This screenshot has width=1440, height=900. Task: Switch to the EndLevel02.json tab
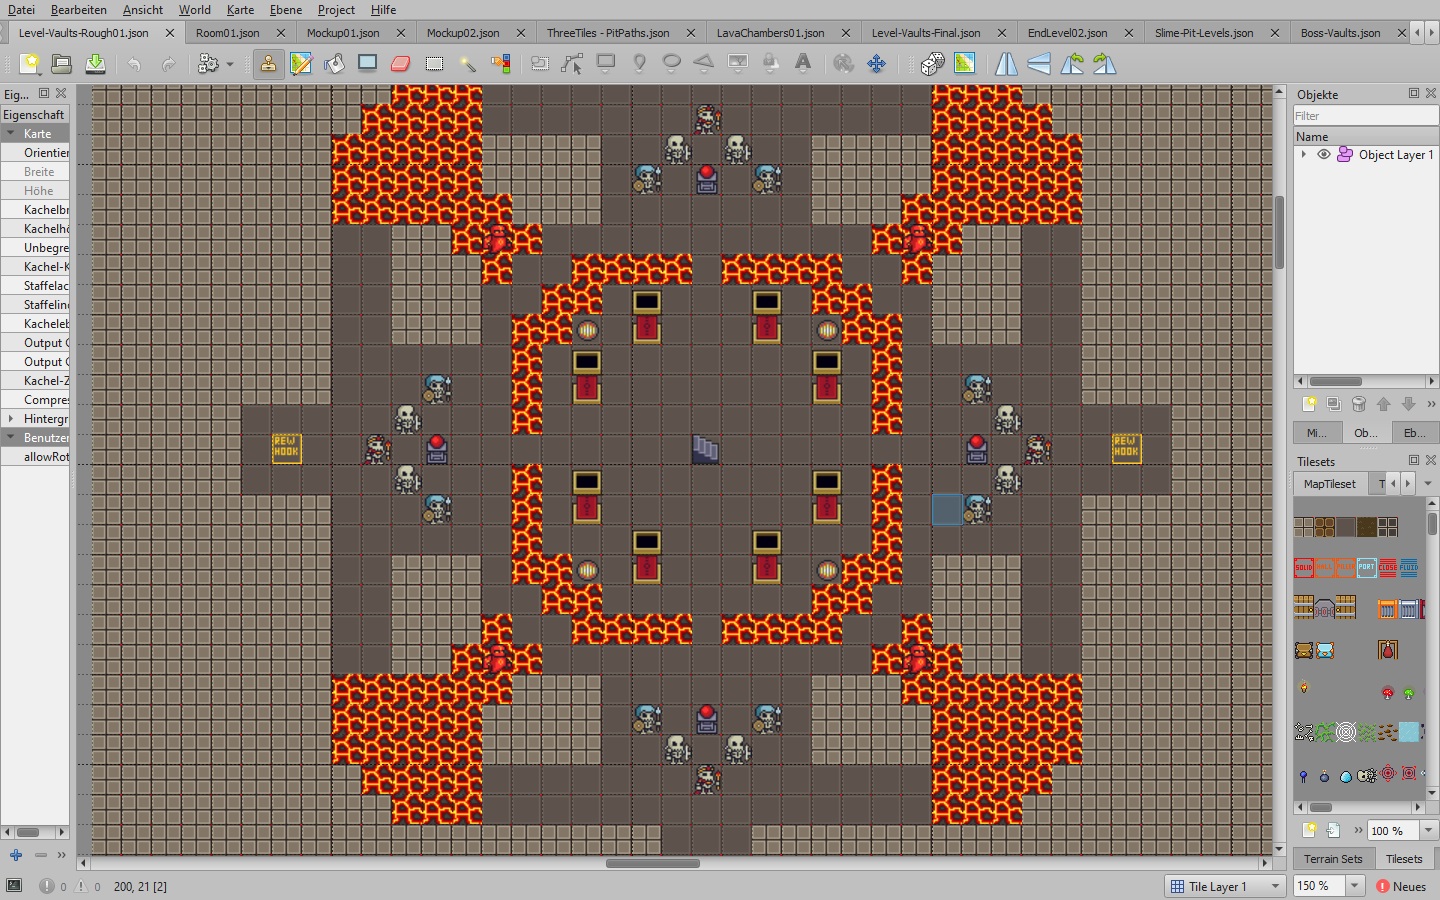point(1068,33)
